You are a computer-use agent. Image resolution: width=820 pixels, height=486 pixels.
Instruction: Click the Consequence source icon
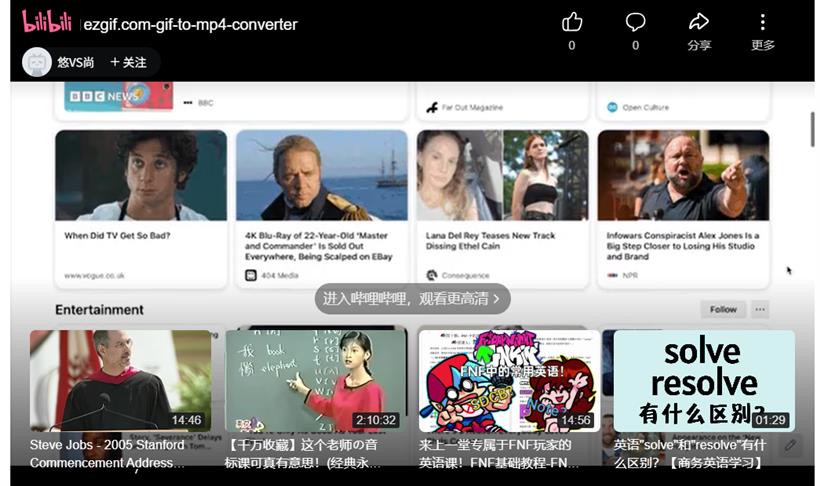point(431,275)
